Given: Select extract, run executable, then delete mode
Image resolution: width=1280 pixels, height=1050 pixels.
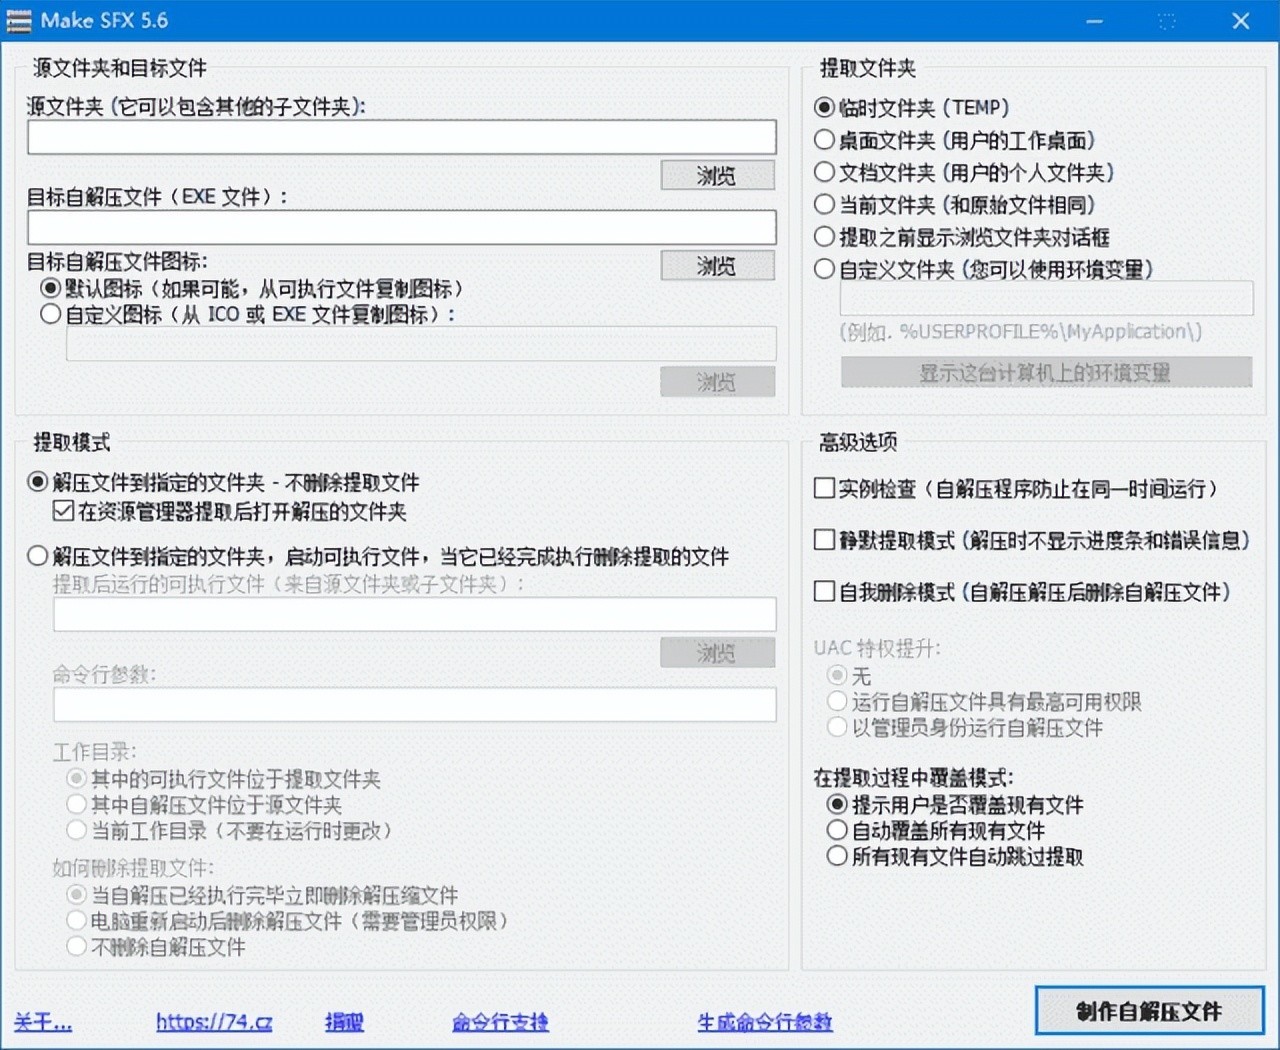Looking at the screenshot, I should tap(38, 556).
